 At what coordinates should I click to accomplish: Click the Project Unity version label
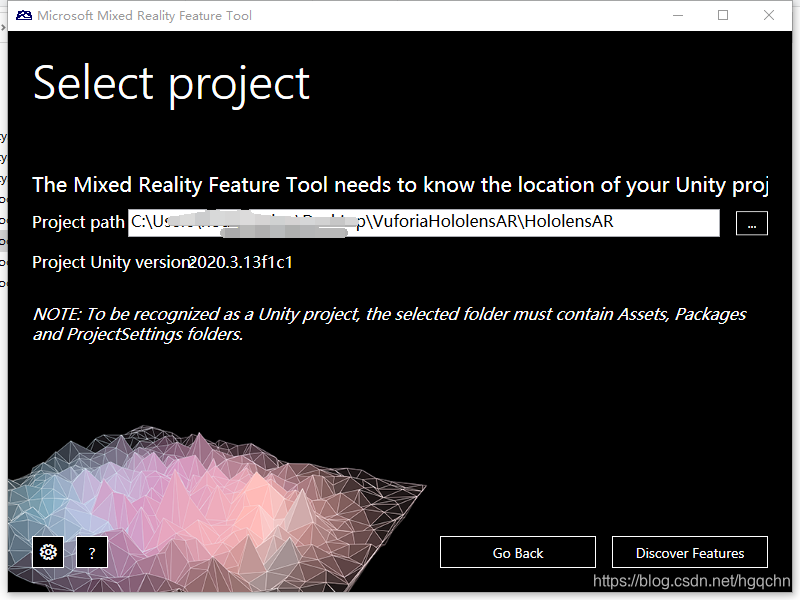point(111,262)
